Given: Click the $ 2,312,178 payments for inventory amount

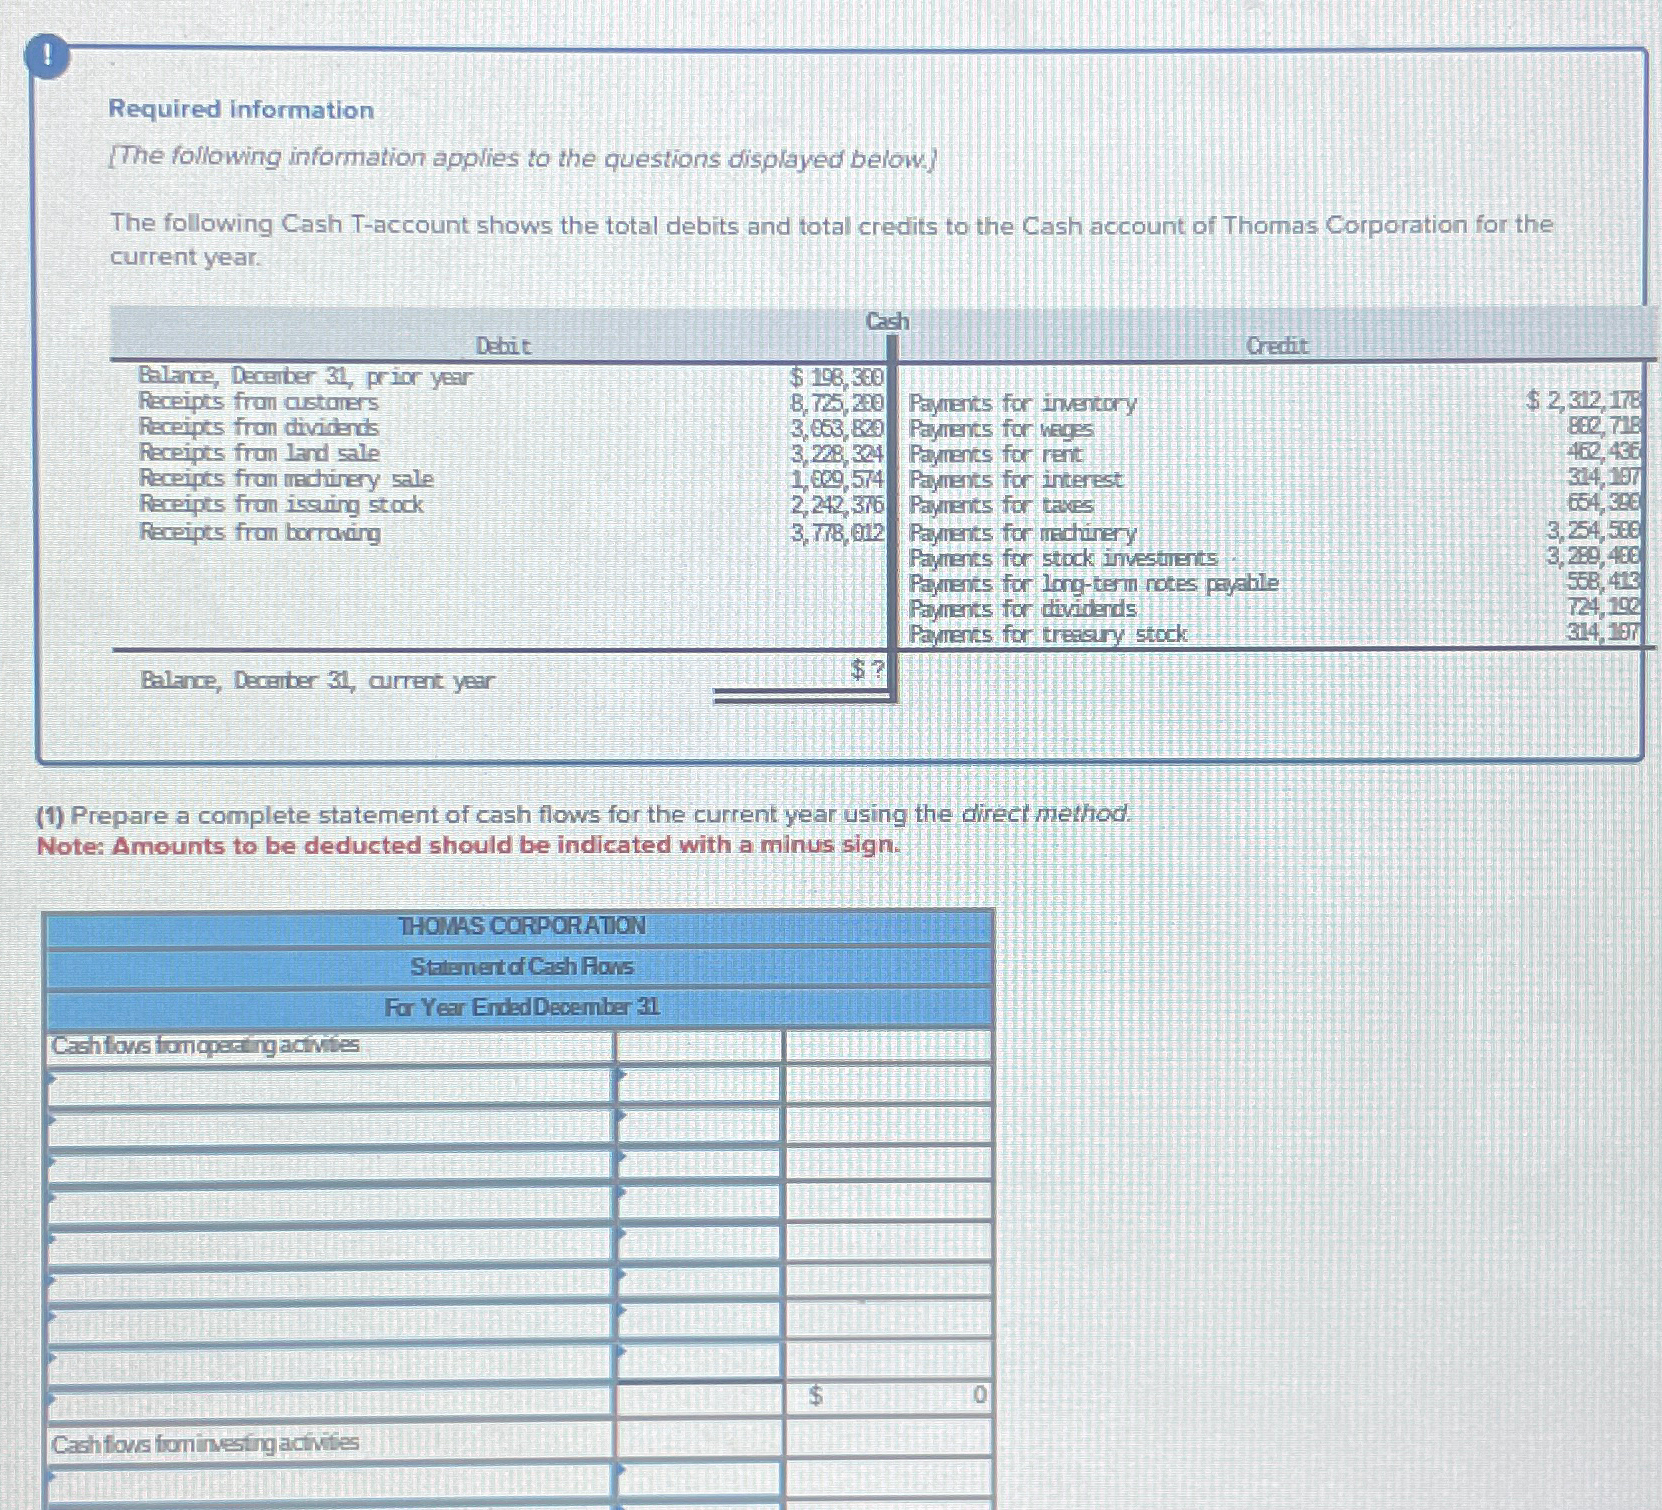Looking at the screenshot, I should pos(1584,401).
